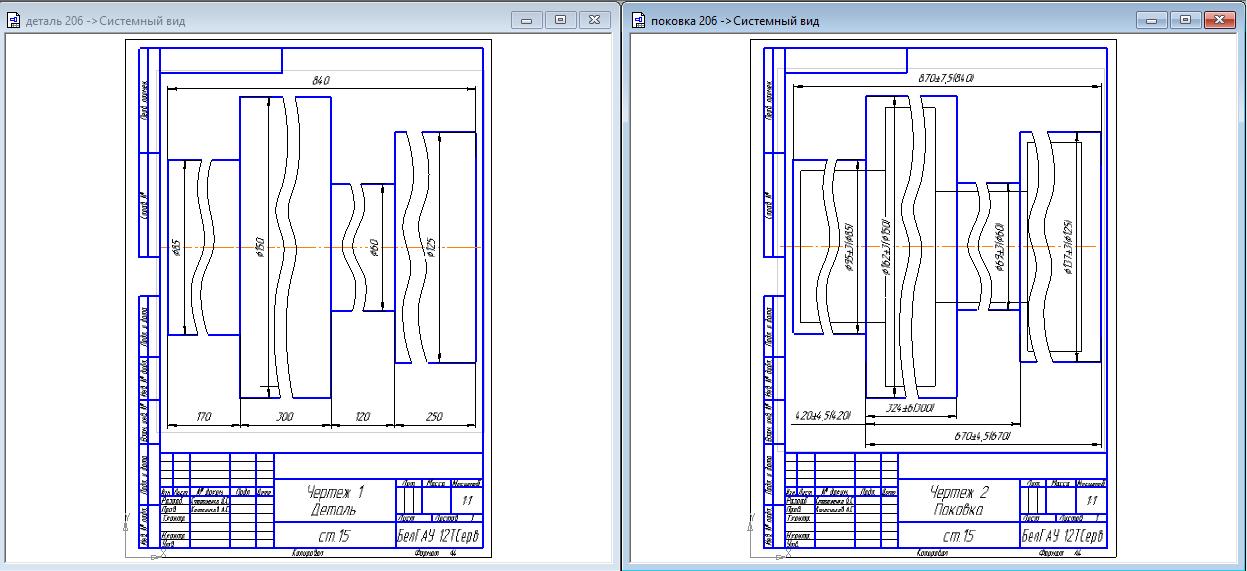1247x571 pixels.
Task: Click ст.15 material cell in деталь window
Action: [x=334, y=537]
